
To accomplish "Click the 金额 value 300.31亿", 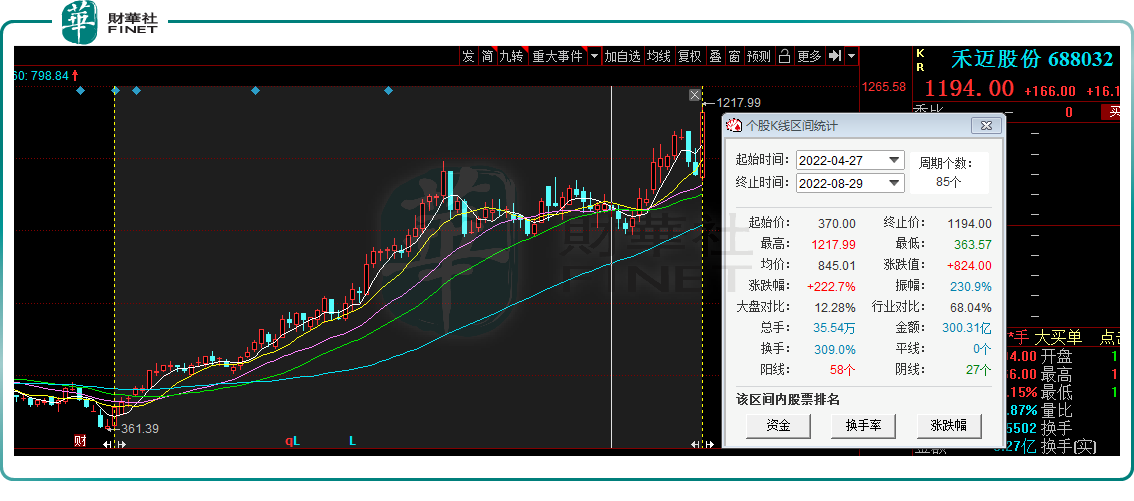I will click(967, 328).
